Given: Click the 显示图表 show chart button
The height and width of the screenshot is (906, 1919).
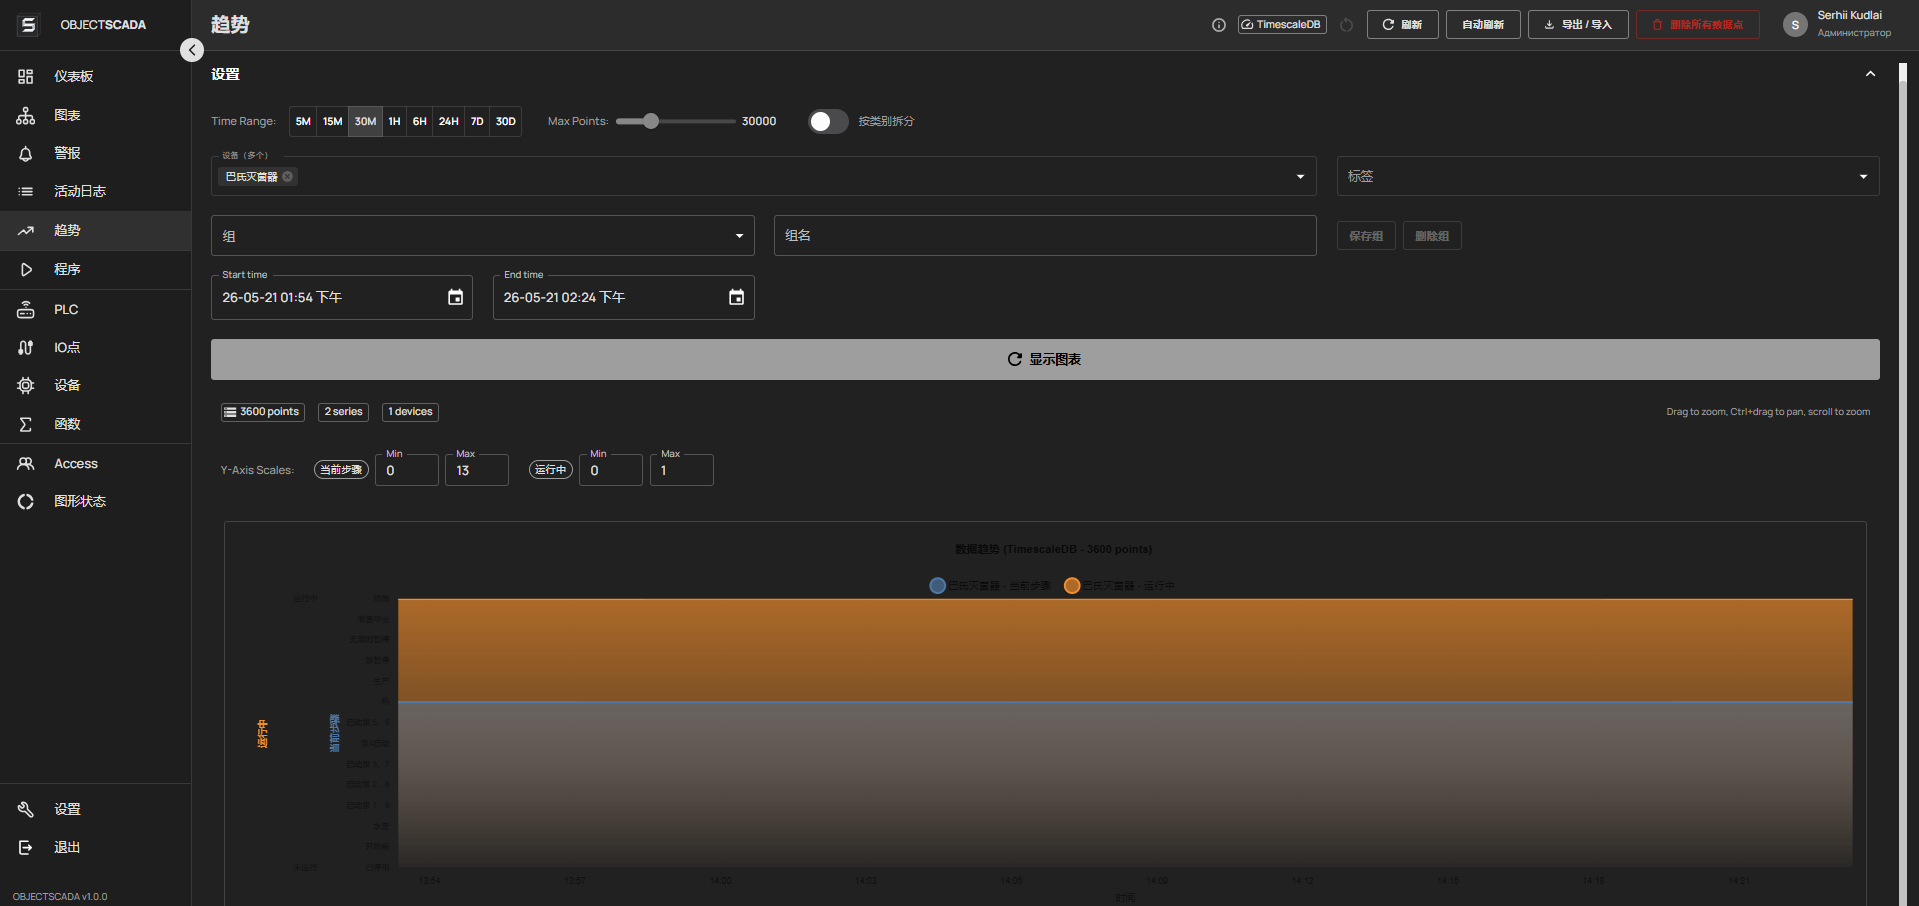Looking at the screenshot, I should (1045, 360).
